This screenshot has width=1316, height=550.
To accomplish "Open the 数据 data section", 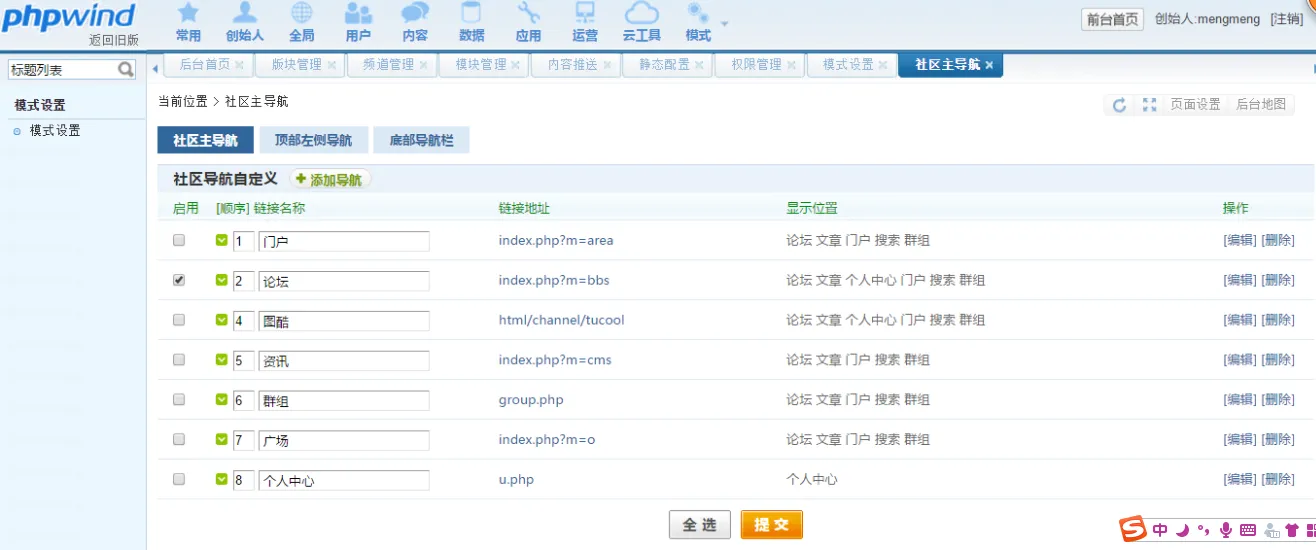I will [471, 23].
